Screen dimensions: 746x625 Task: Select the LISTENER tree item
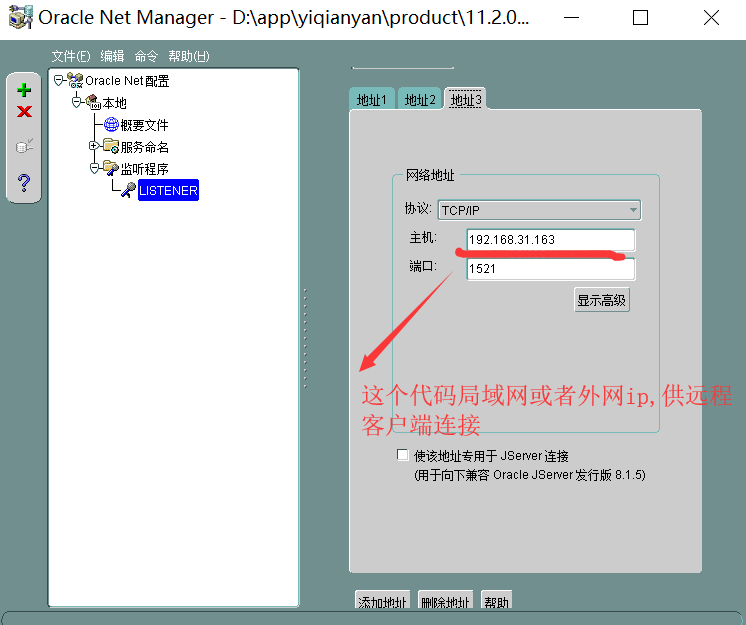click(168, 190)
